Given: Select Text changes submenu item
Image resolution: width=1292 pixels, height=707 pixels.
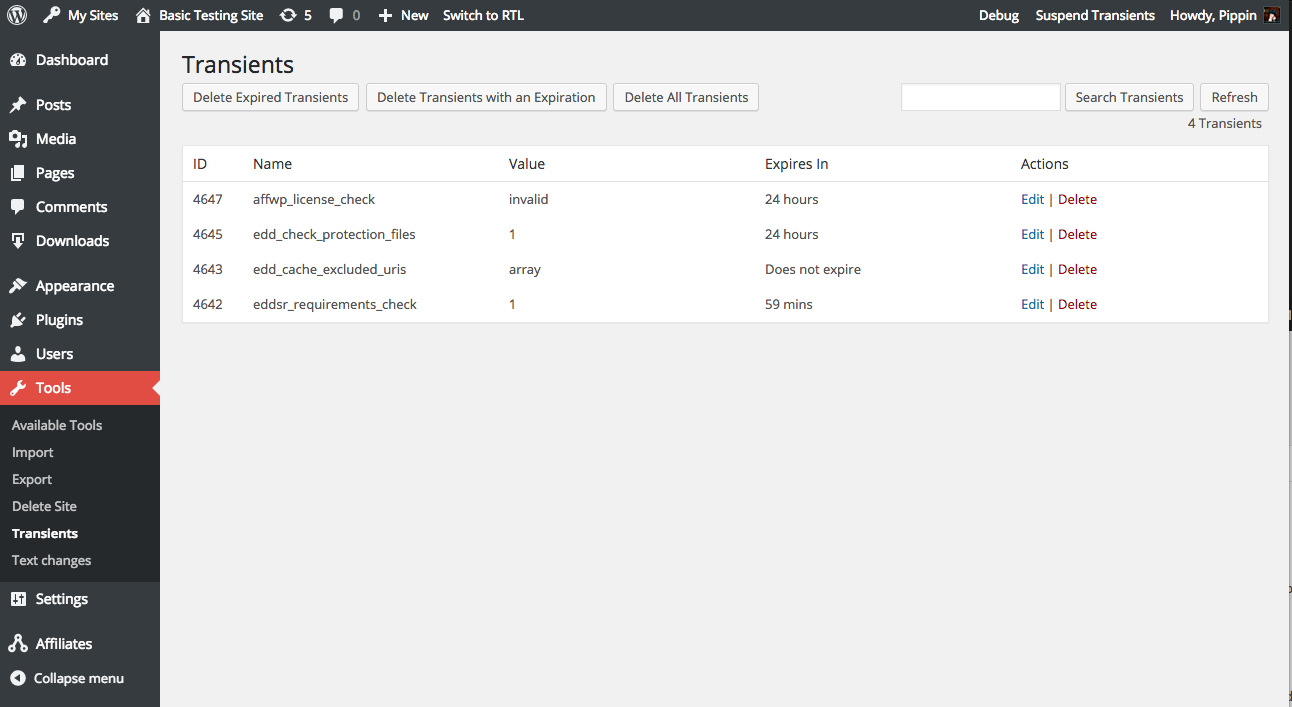Looking at the screenshot, I should (x=51, y=560).
